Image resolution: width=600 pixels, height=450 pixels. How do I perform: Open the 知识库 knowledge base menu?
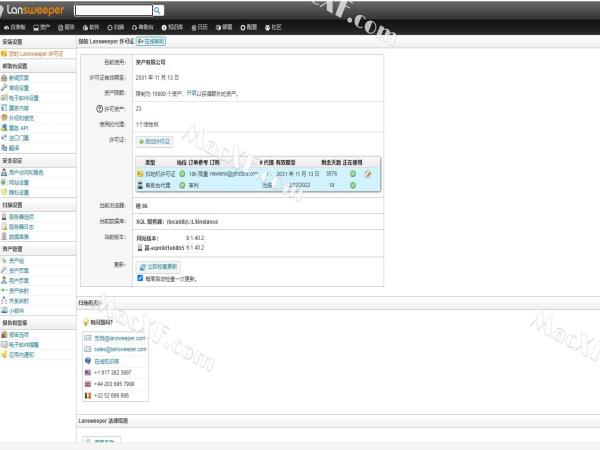pyautogui.click(x=172, y=28)
